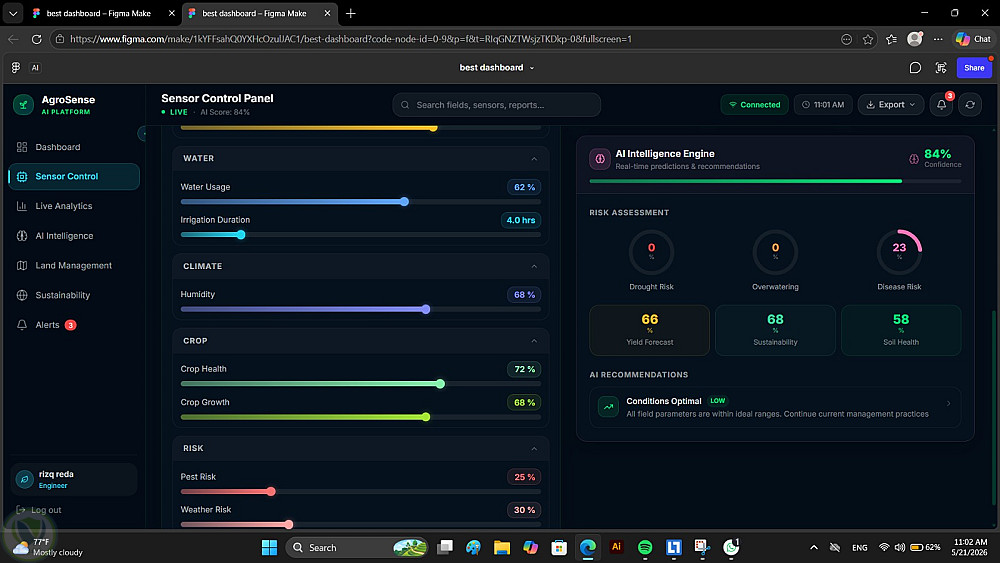
Task: Click the AI Intelligence Engine brain icon
Action: tap(599, 159)
